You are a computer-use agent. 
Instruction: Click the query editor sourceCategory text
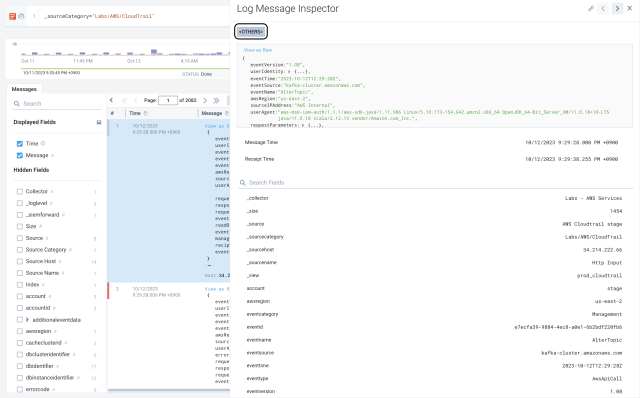(x=99, y=16)
